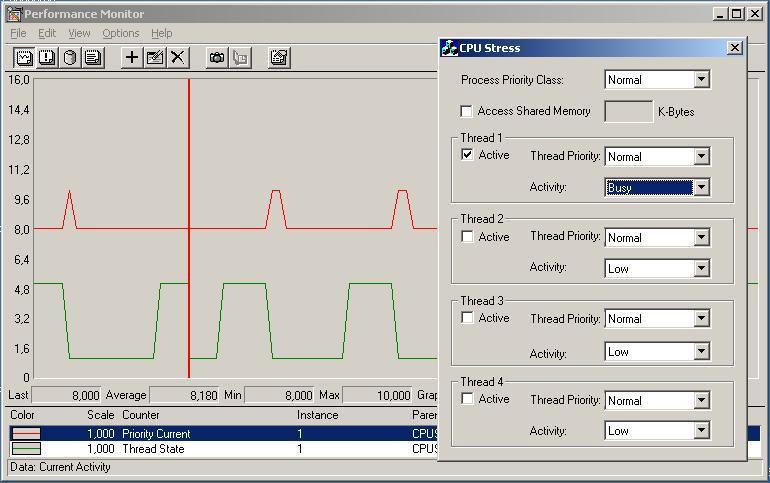Maximize the Performance Monitor window

737,14
